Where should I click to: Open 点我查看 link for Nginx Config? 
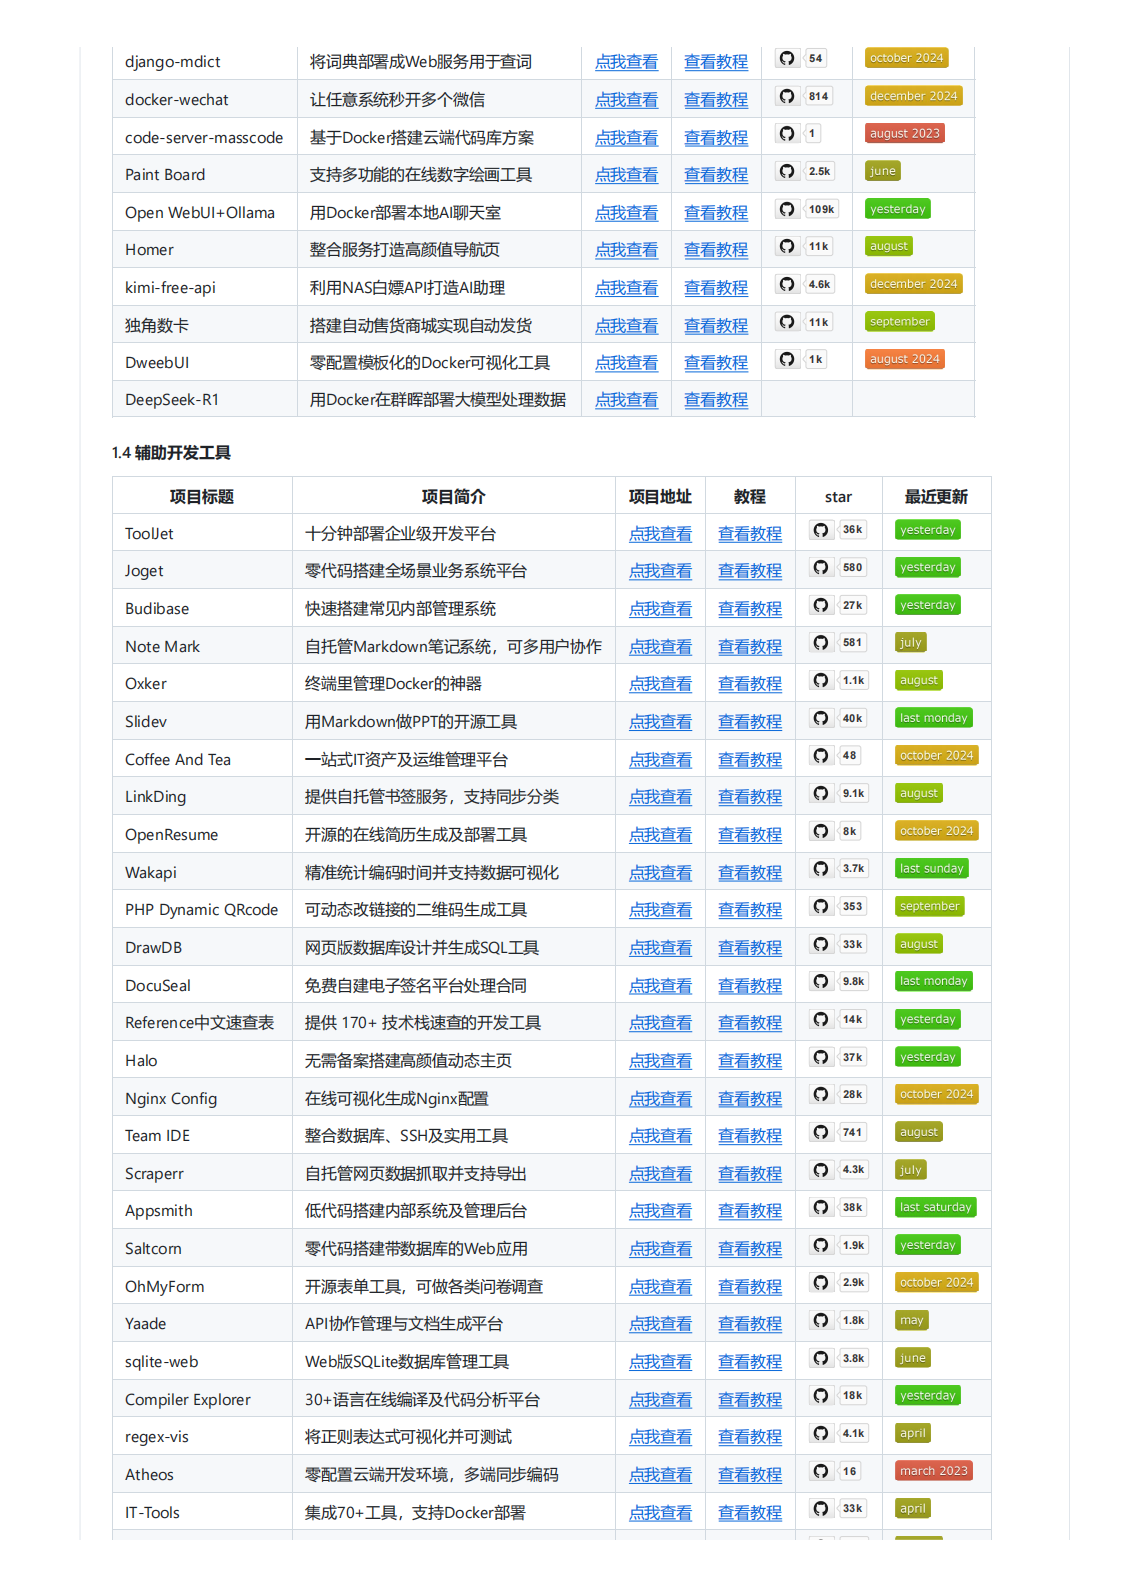[660, 1099]
